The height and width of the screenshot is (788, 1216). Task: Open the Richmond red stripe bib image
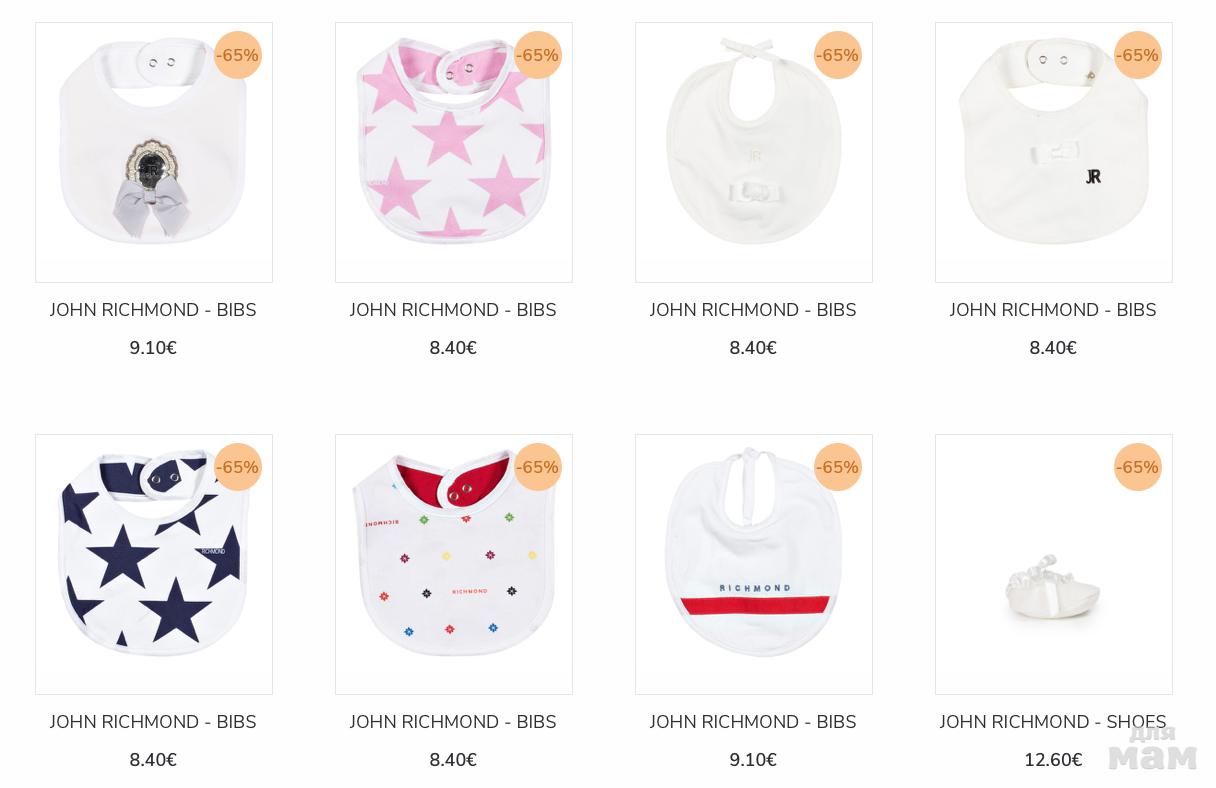click(754, 564)
